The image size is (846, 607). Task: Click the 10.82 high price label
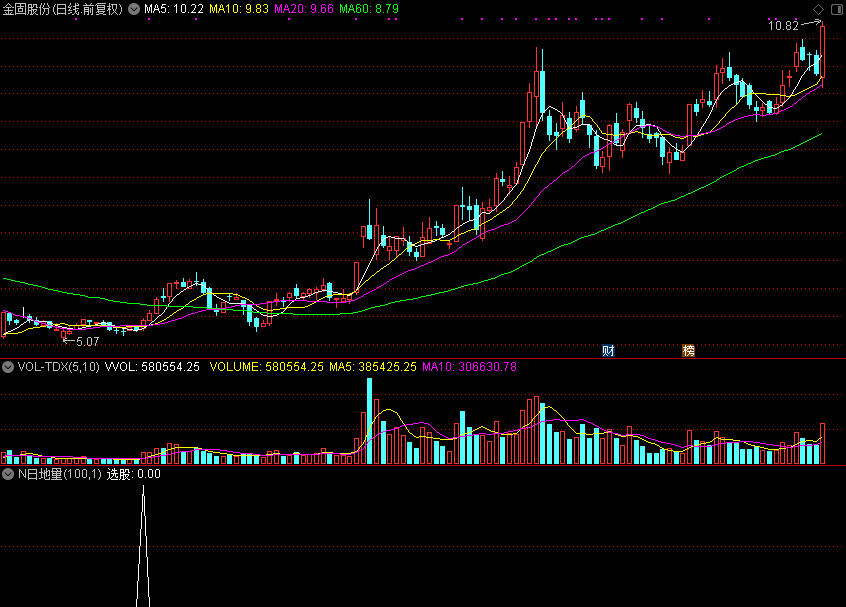783,26
